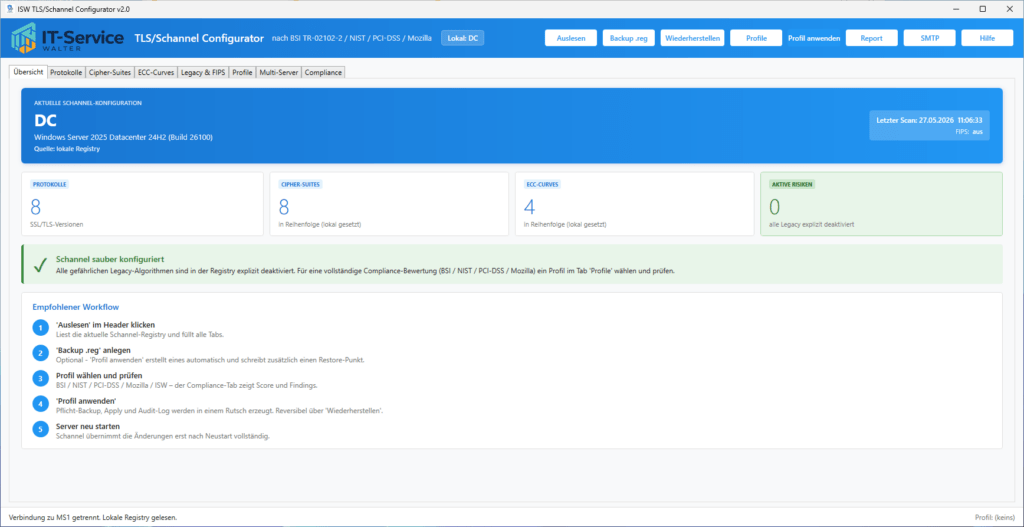Minimize the configurator window
The height and width of the screenshot is (527, 1024).
tap(954, 9)
